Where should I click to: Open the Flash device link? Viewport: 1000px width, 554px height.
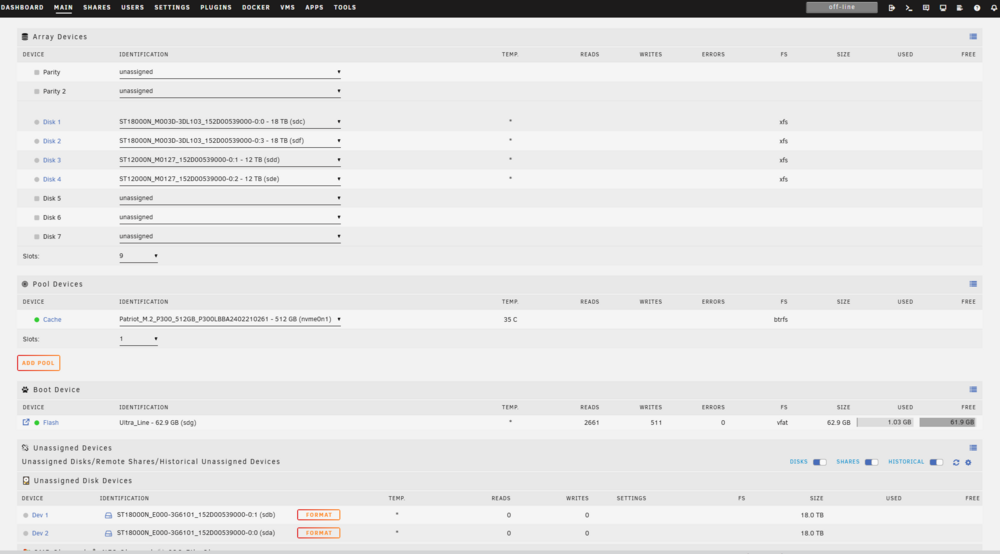tap(51, 423)
